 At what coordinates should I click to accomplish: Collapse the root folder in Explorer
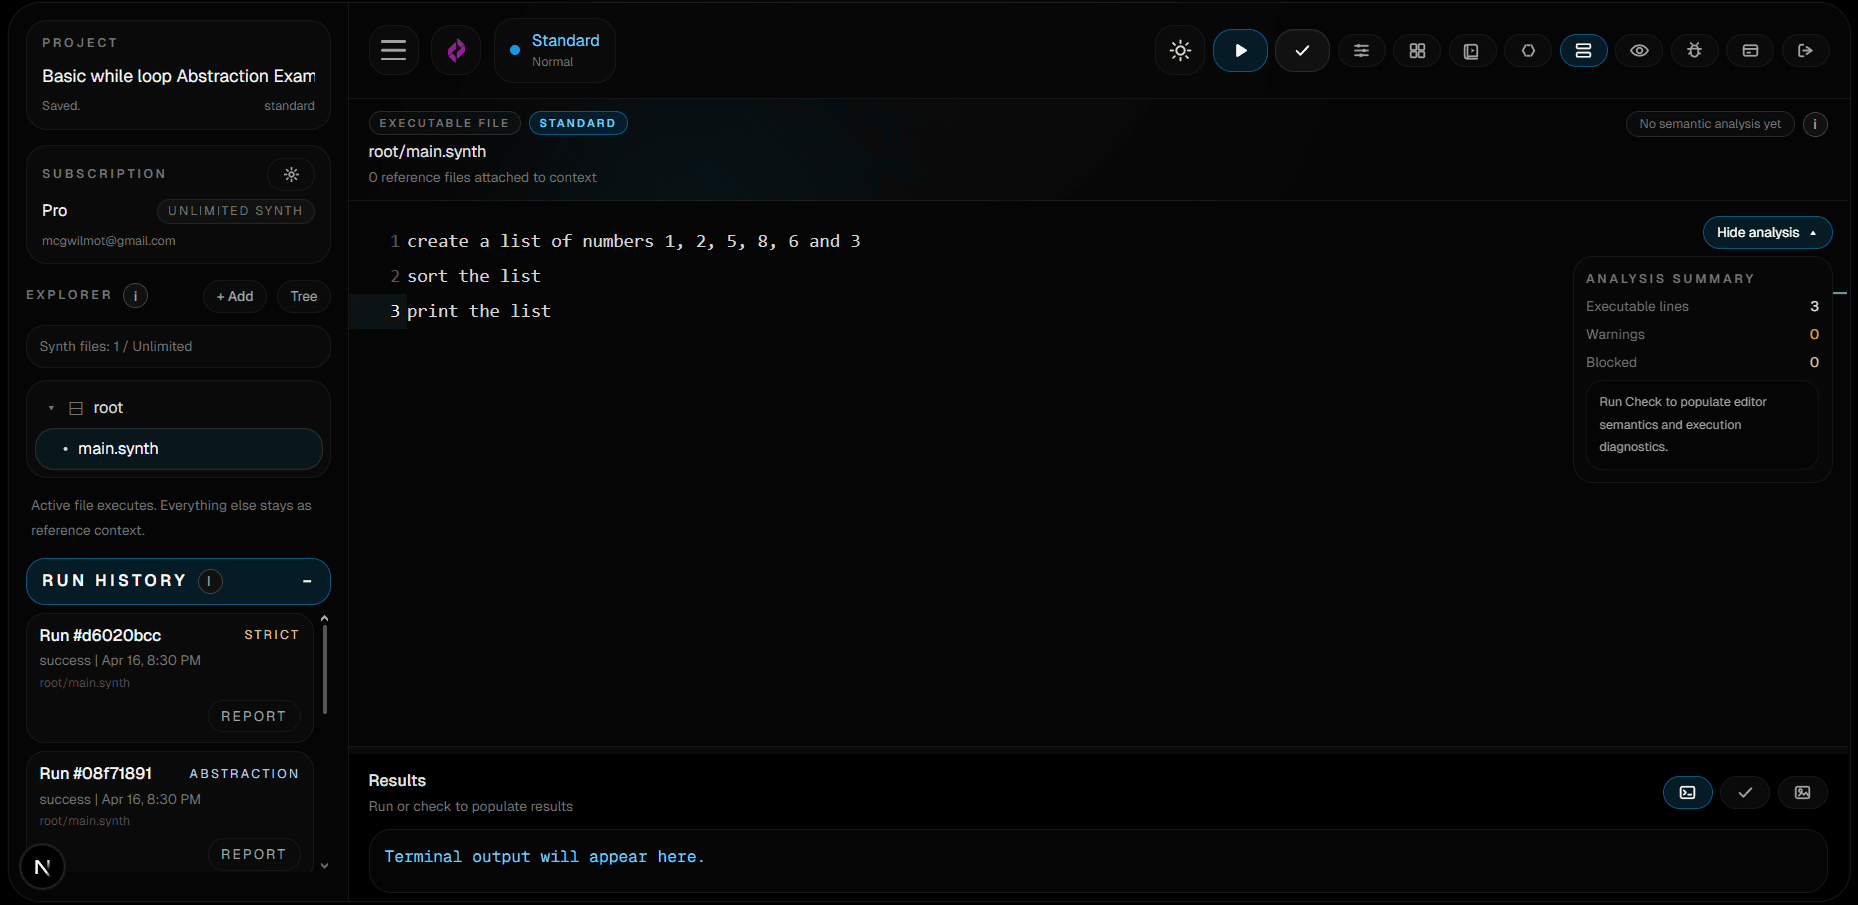(x=50, y=407)
